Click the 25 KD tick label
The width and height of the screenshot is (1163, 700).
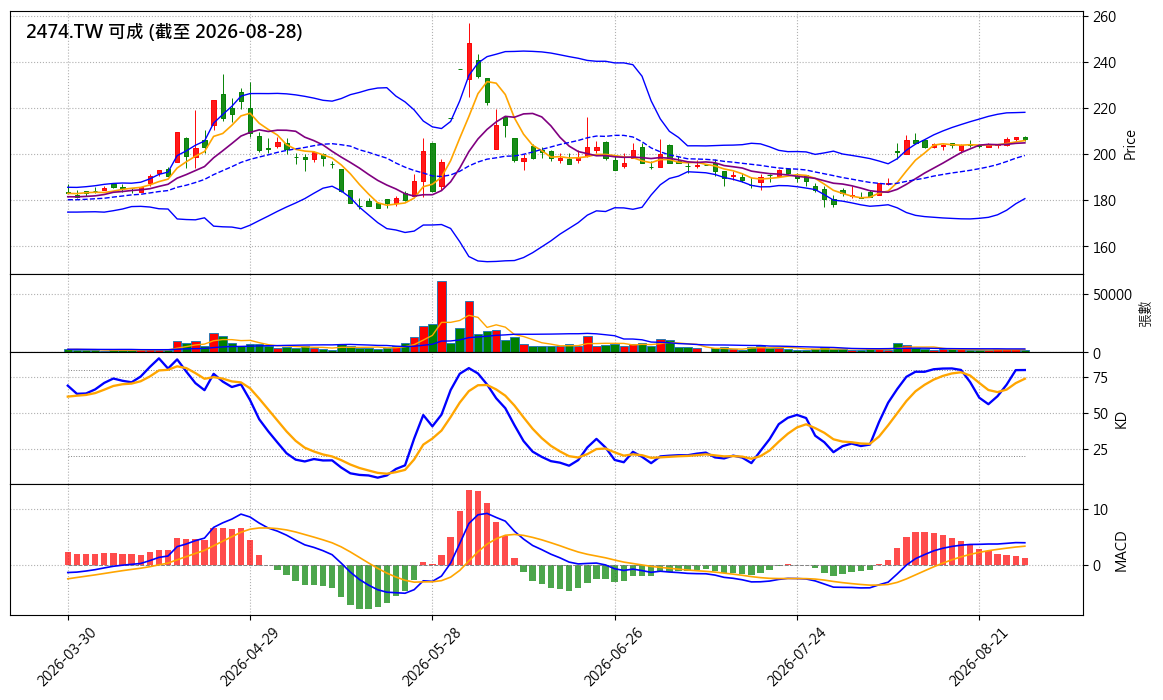point(1100,450)
